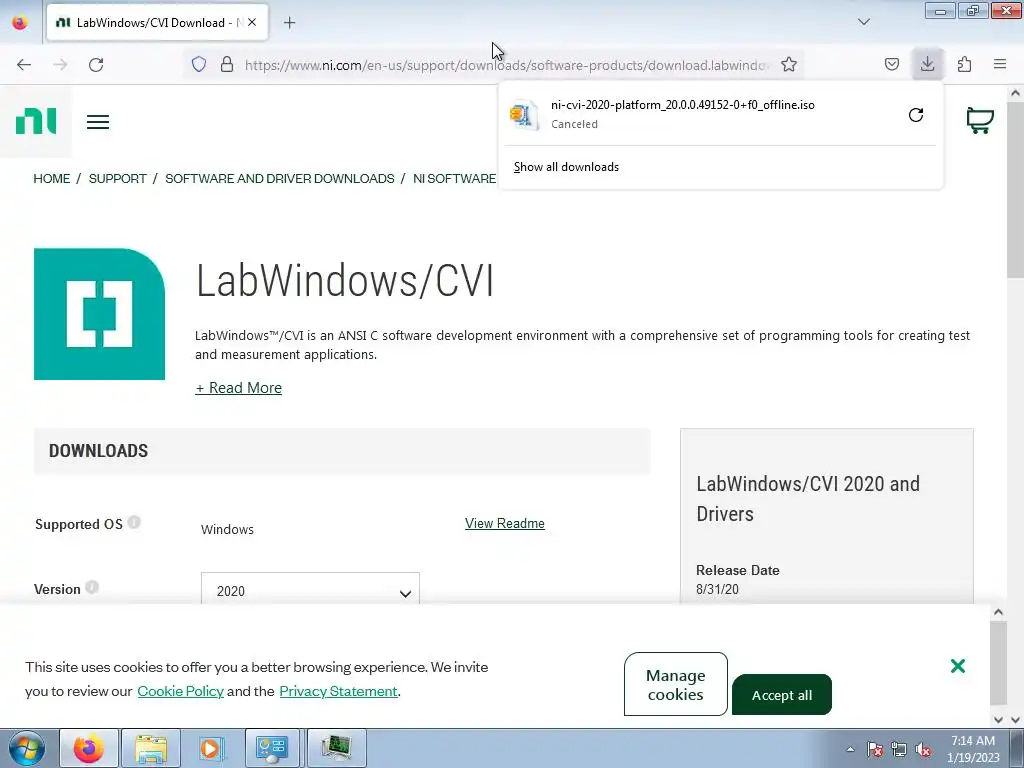Reload the current page

point(96,65)
